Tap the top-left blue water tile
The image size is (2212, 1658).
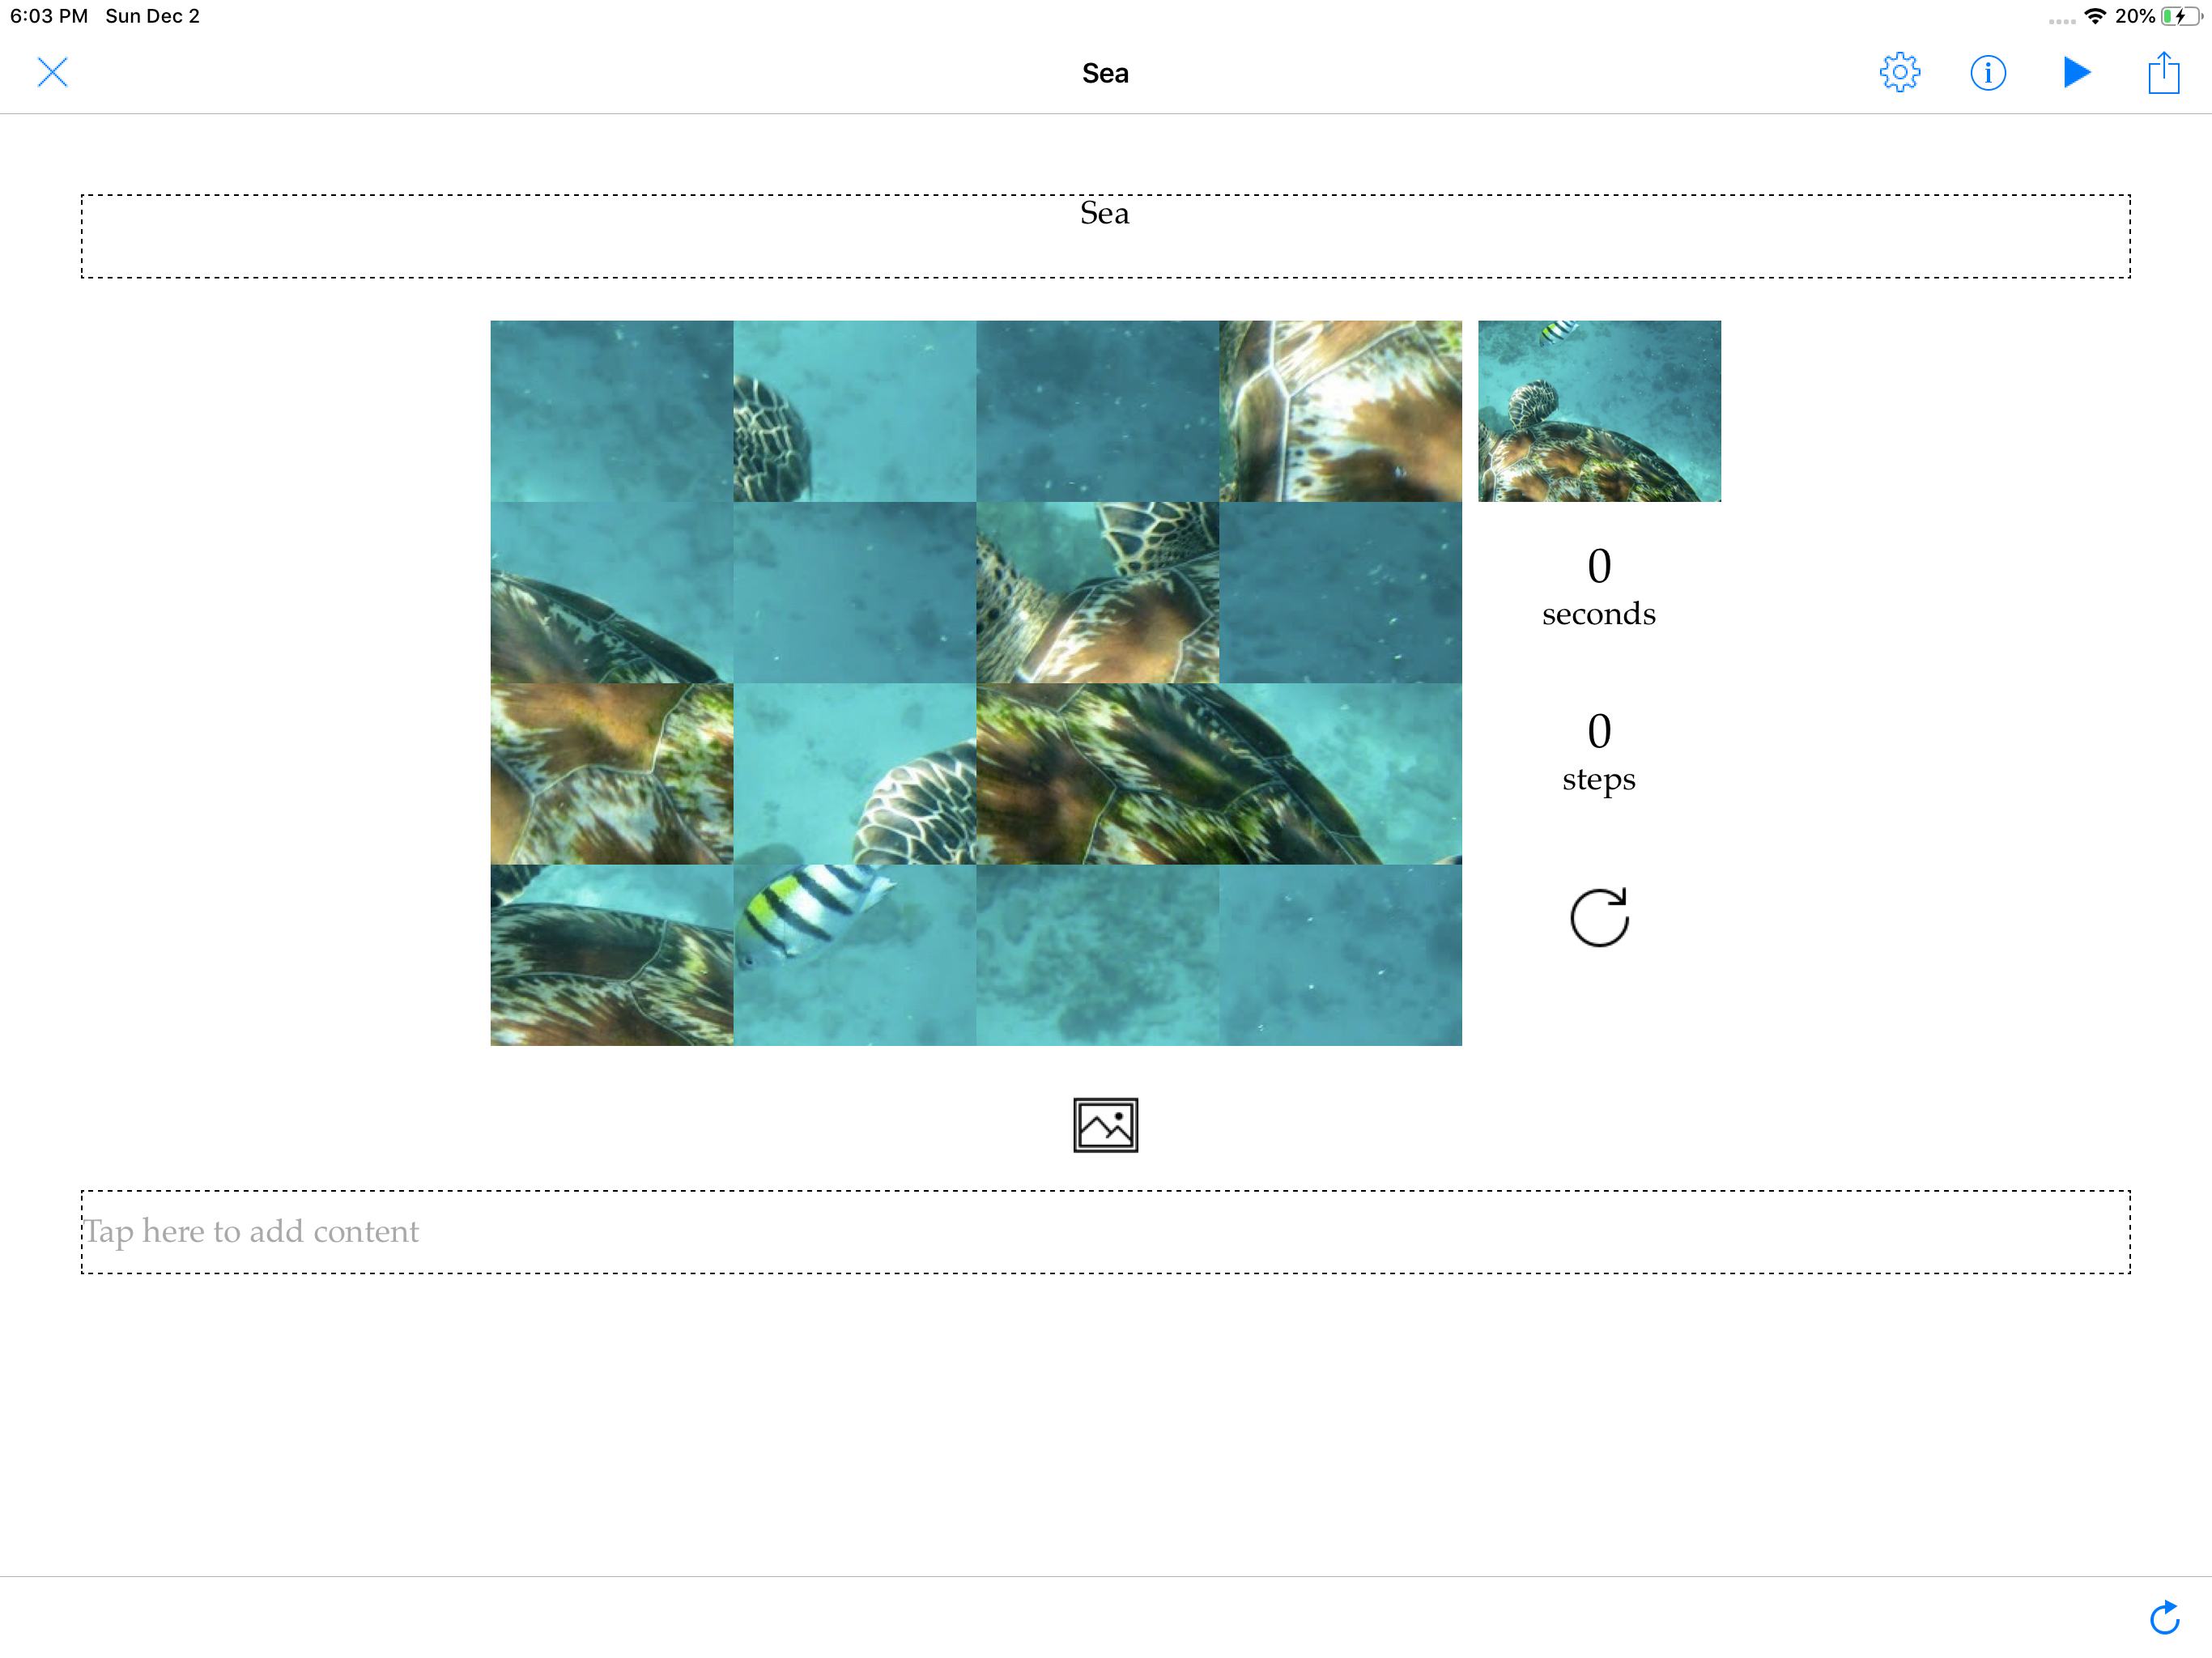[611, 411]
